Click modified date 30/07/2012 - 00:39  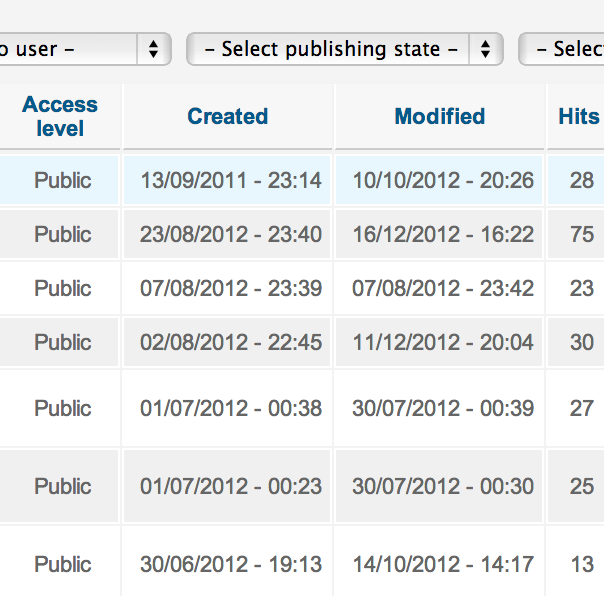[443, 408]
